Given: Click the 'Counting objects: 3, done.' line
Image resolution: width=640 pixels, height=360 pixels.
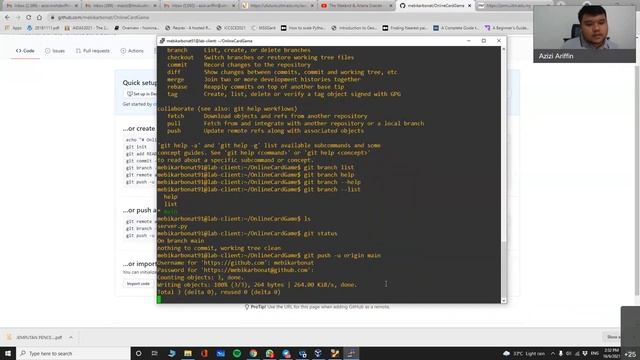Looking at the screenshot, I should (x=200, y=278).
